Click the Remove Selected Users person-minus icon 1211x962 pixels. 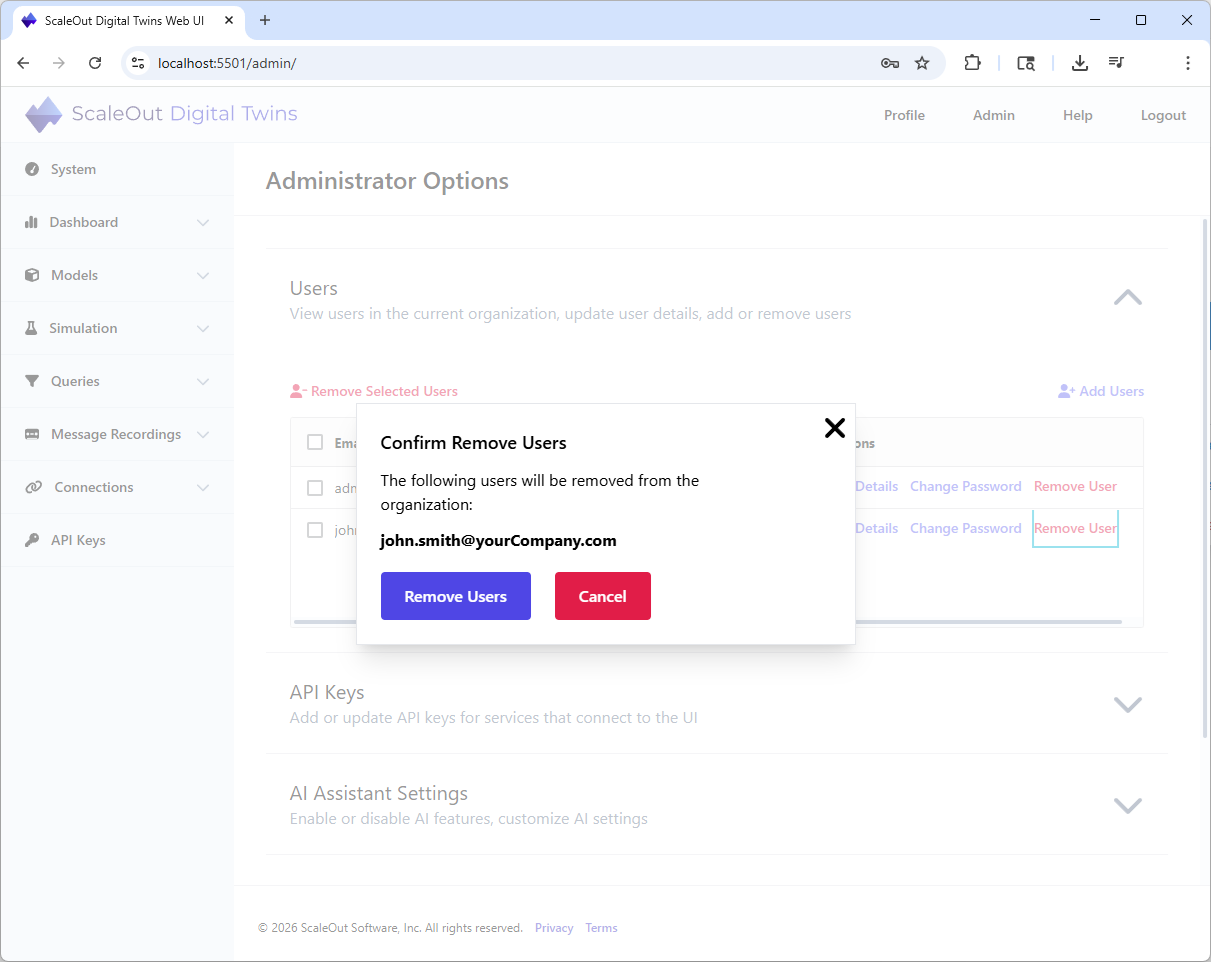click(298, 391)
